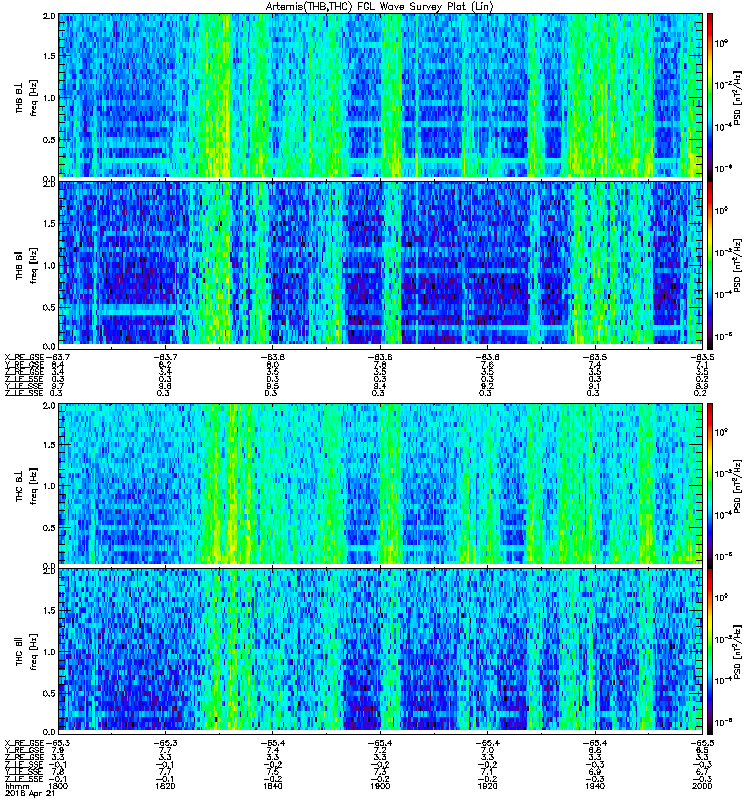The width and height of the screenshot is (750, 800).
Task: Click the '1.5' frequency tick of the THB B∥ panel
Action: (x=49, y=223)
